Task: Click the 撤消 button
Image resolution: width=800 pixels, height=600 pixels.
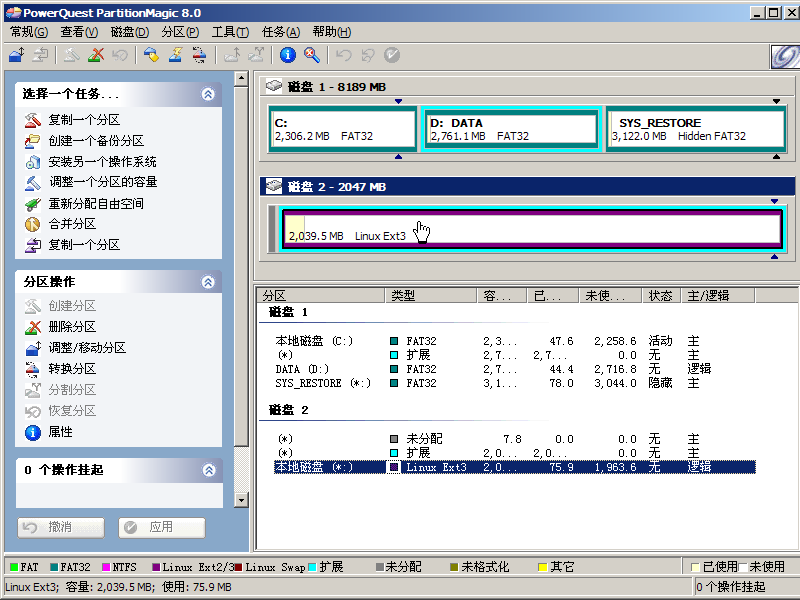Action: pos(61,528)
